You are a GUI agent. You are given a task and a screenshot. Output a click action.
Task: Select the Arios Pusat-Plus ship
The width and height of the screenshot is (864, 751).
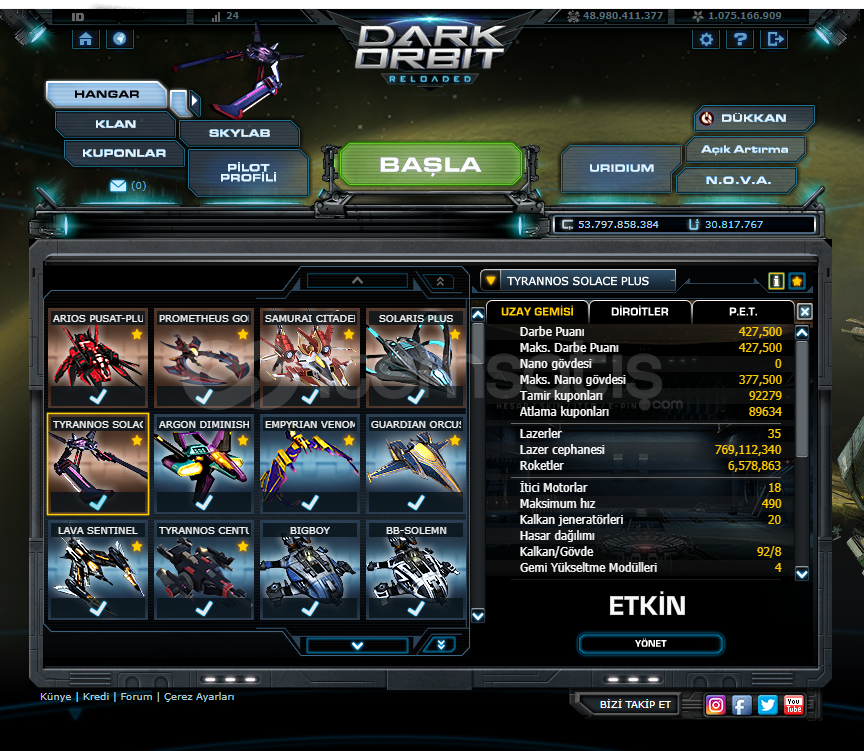(98, 358)
